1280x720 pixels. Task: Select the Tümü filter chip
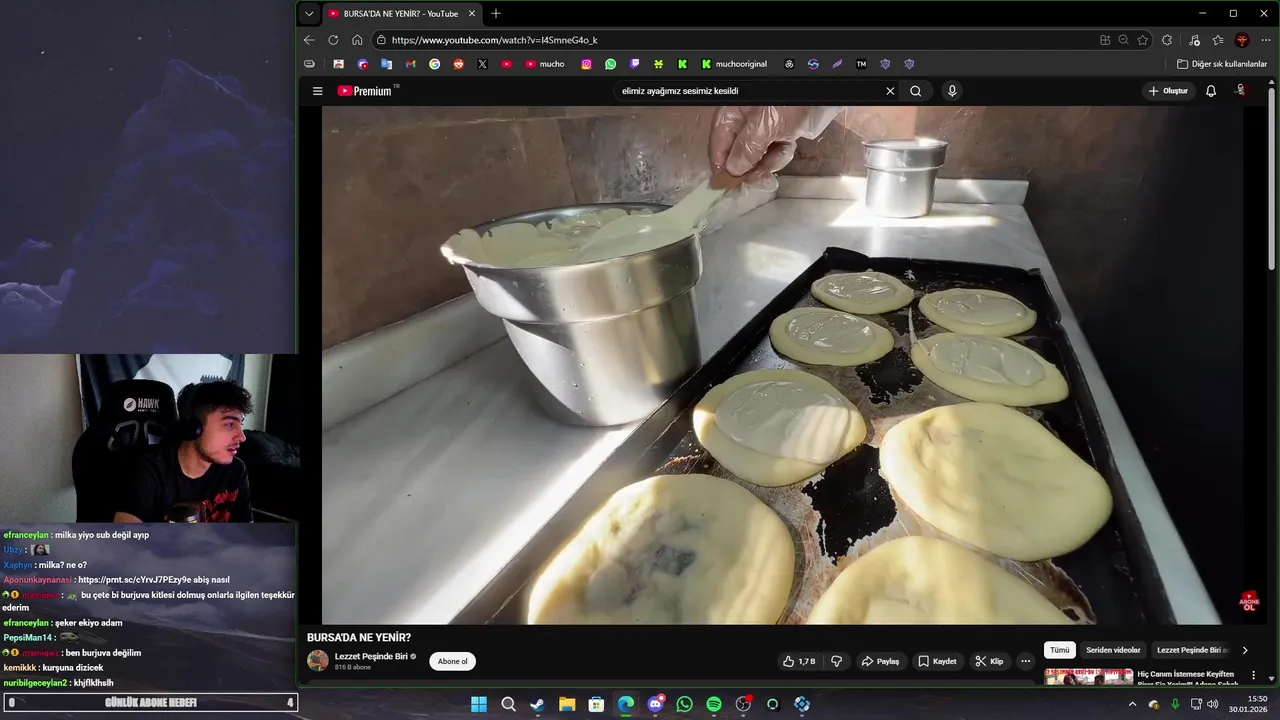click(1060, 650)
